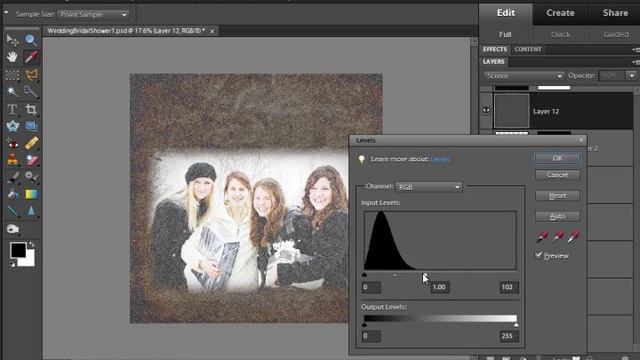Select the Rectangular Marquee tool
The width and height of the screenshot is (640, 360).
[12, 75]
